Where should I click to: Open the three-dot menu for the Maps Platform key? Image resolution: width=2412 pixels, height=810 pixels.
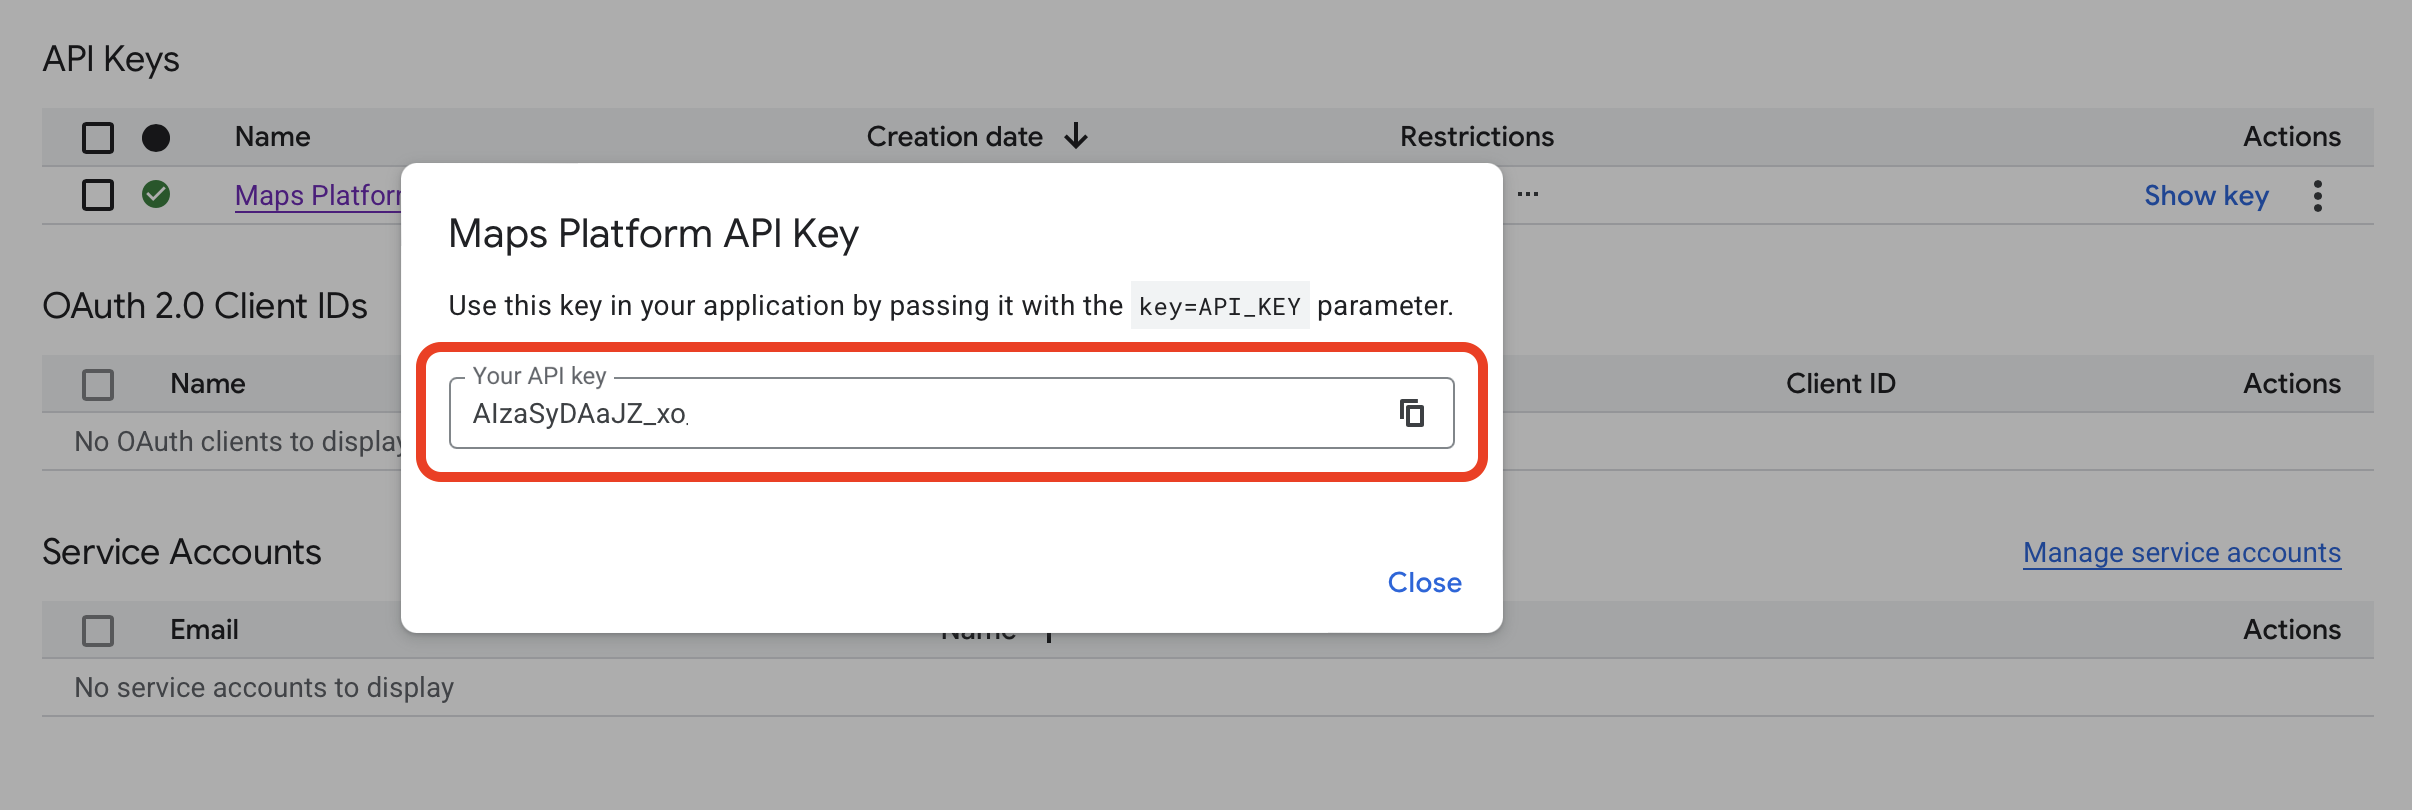pyautogui.click(x=2317, y=196)
